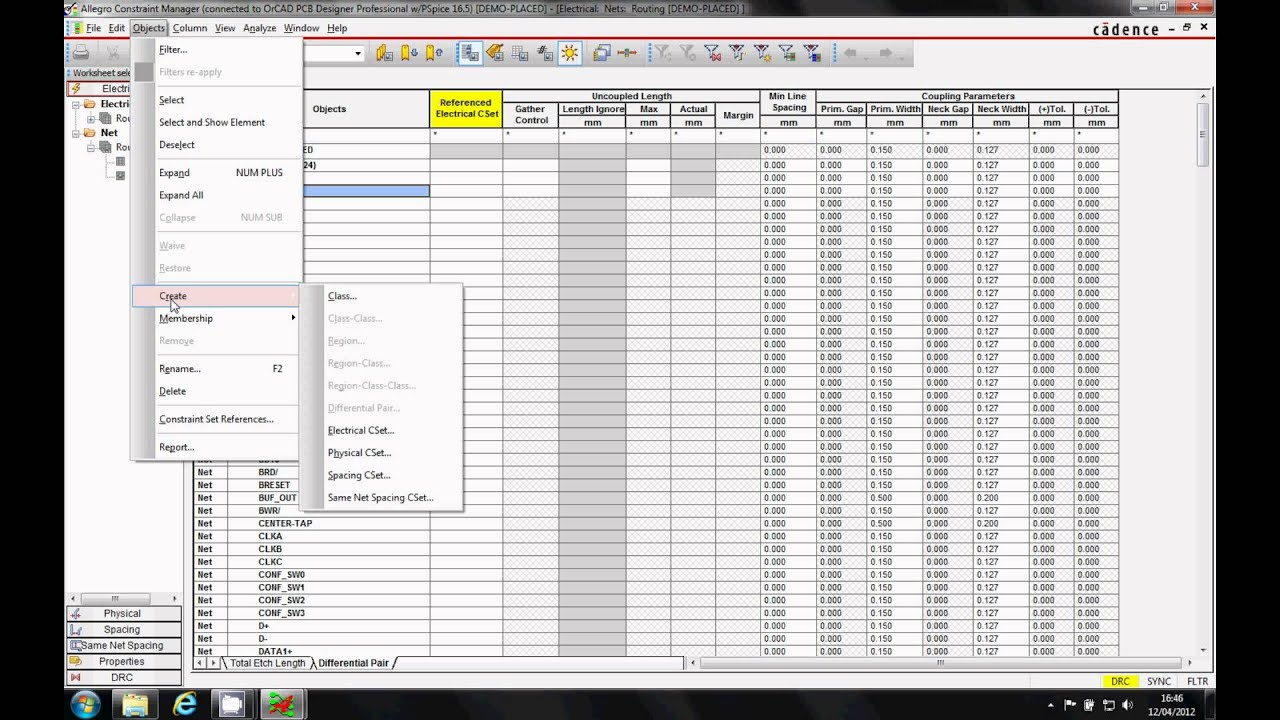Click the Margin column header
This screenshot has height=720, width=1280.
tap(738, 115)
